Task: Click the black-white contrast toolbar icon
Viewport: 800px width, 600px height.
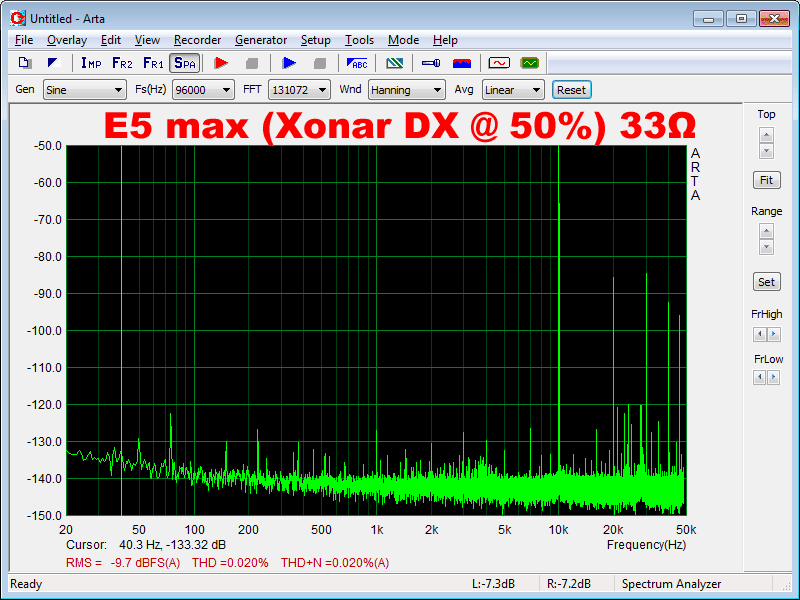Action: [54, 63]
